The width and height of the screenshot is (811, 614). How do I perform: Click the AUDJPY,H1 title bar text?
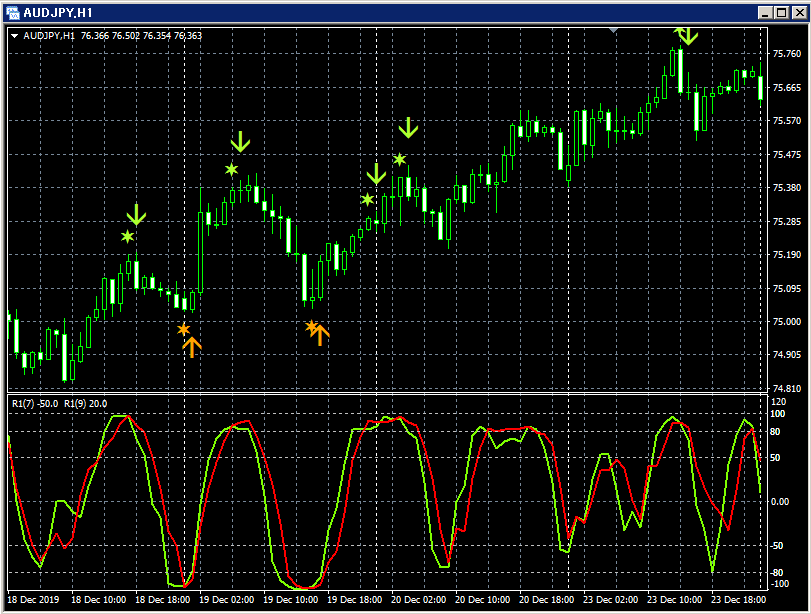point(60,13)
